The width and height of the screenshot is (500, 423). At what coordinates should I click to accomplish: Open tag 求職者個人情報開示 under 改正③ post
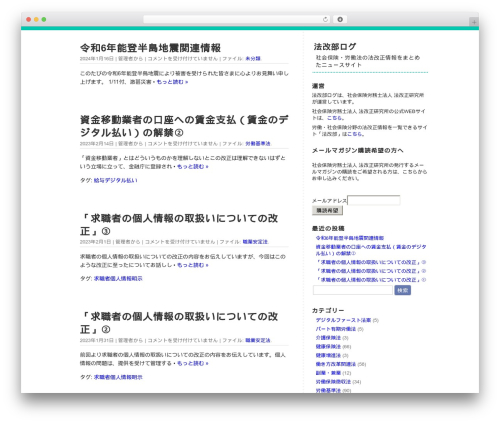pos(118,279)
